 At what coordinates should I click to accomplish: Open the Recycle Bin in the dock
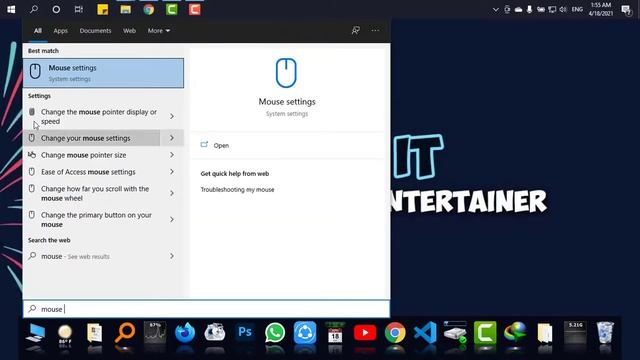605,332
